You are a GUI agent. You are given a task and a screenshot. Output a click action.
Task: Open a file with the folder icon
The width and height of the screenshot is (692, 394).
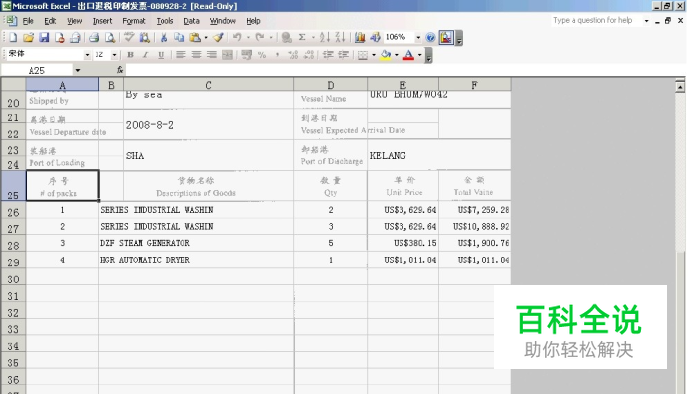coord(29,38)
